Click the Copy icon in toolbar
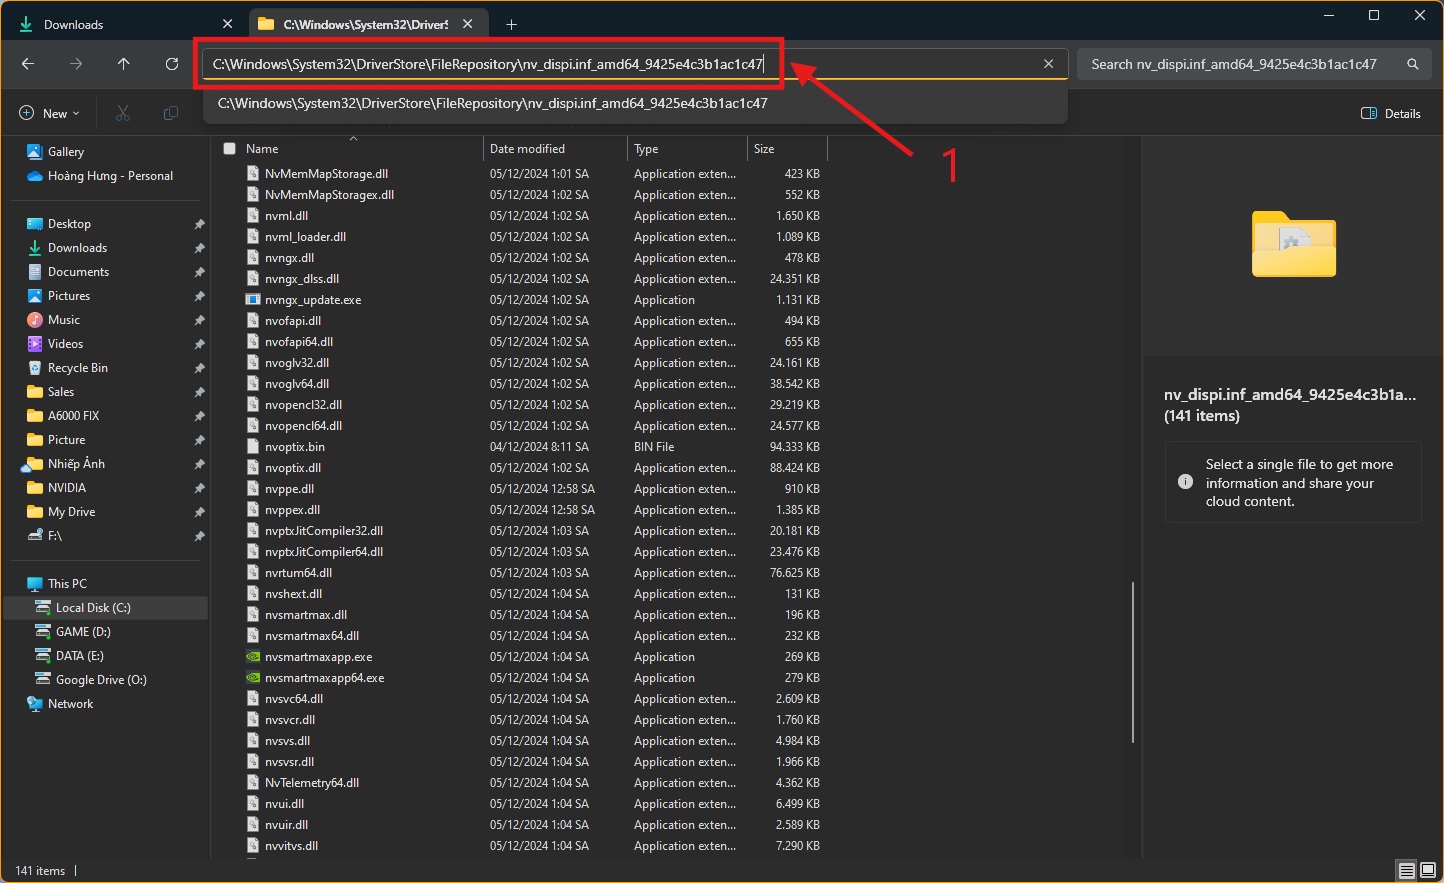Screen dimensions: 1444x883 171,113
